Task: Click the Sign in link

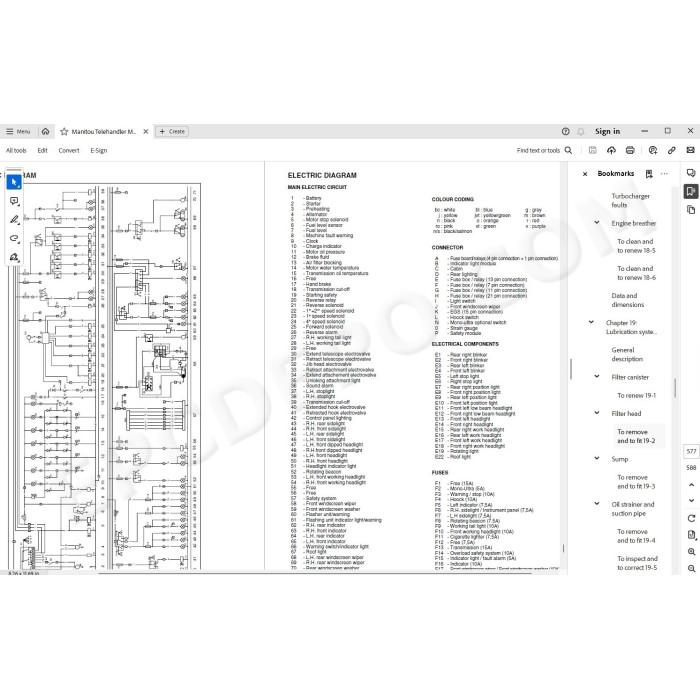Action: 607,131
